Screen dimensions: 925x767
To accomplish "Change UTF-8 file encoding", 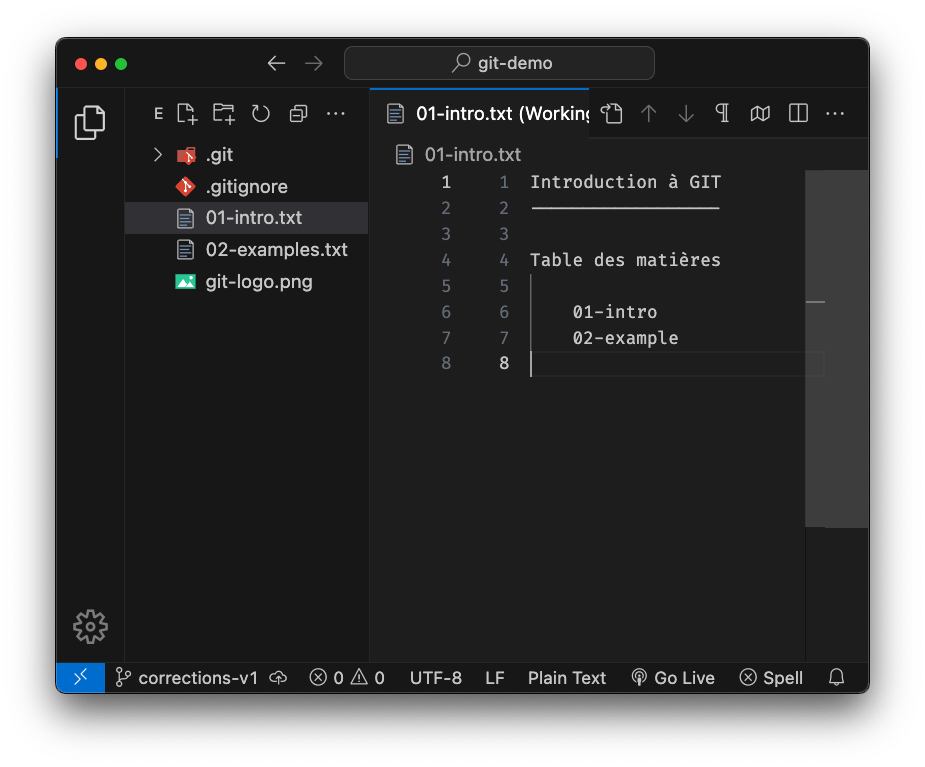I will pos(436,678).
